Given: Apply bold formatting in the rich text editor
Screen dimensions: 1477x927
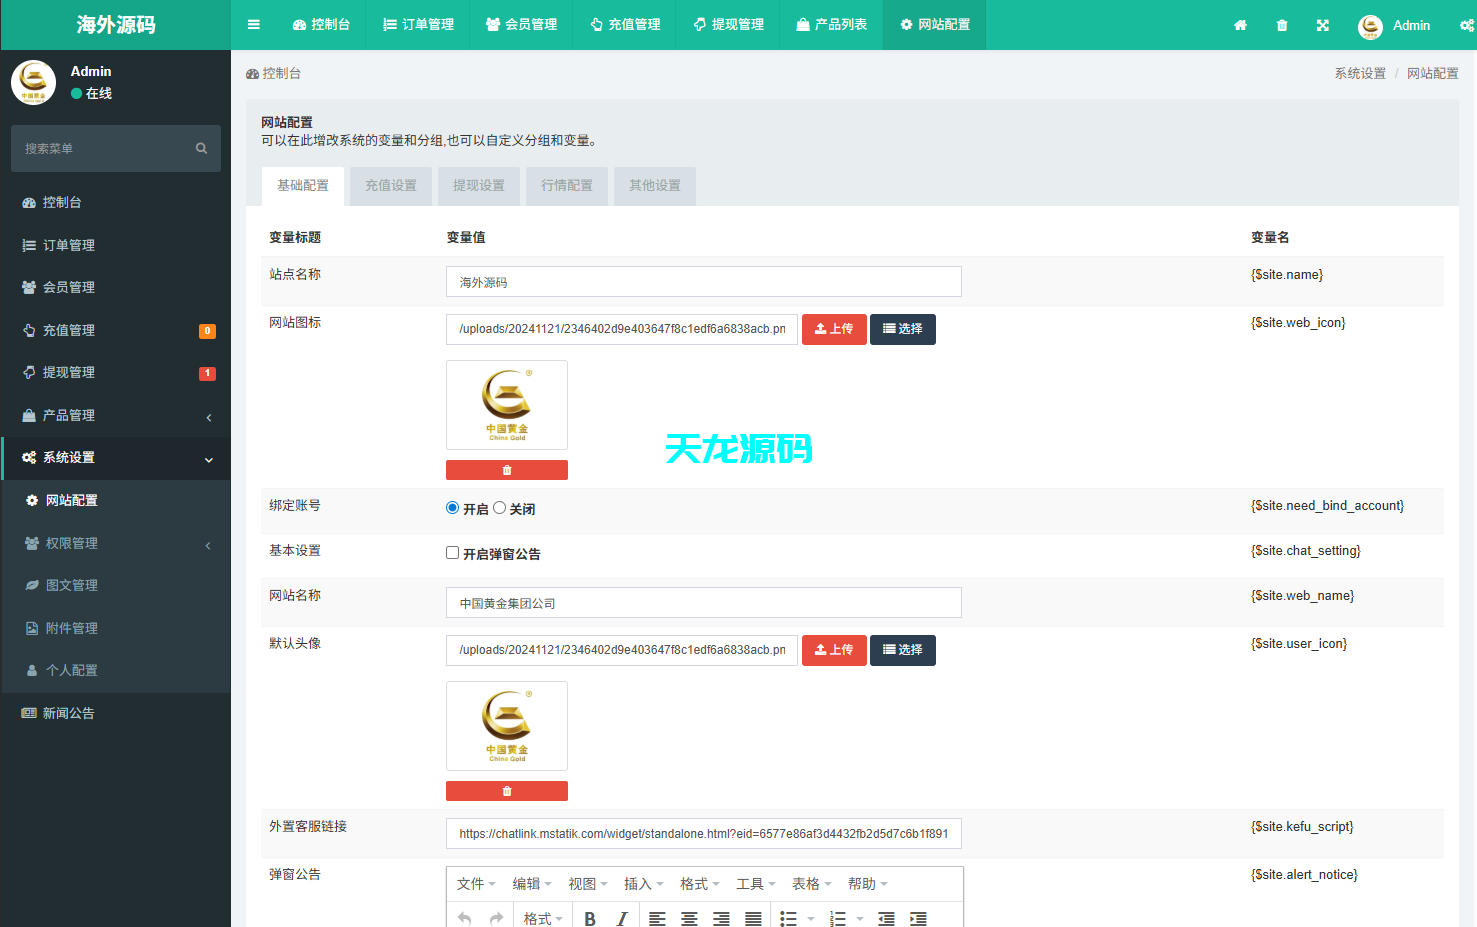Looking at the screenshot, I should click(589, 916).
